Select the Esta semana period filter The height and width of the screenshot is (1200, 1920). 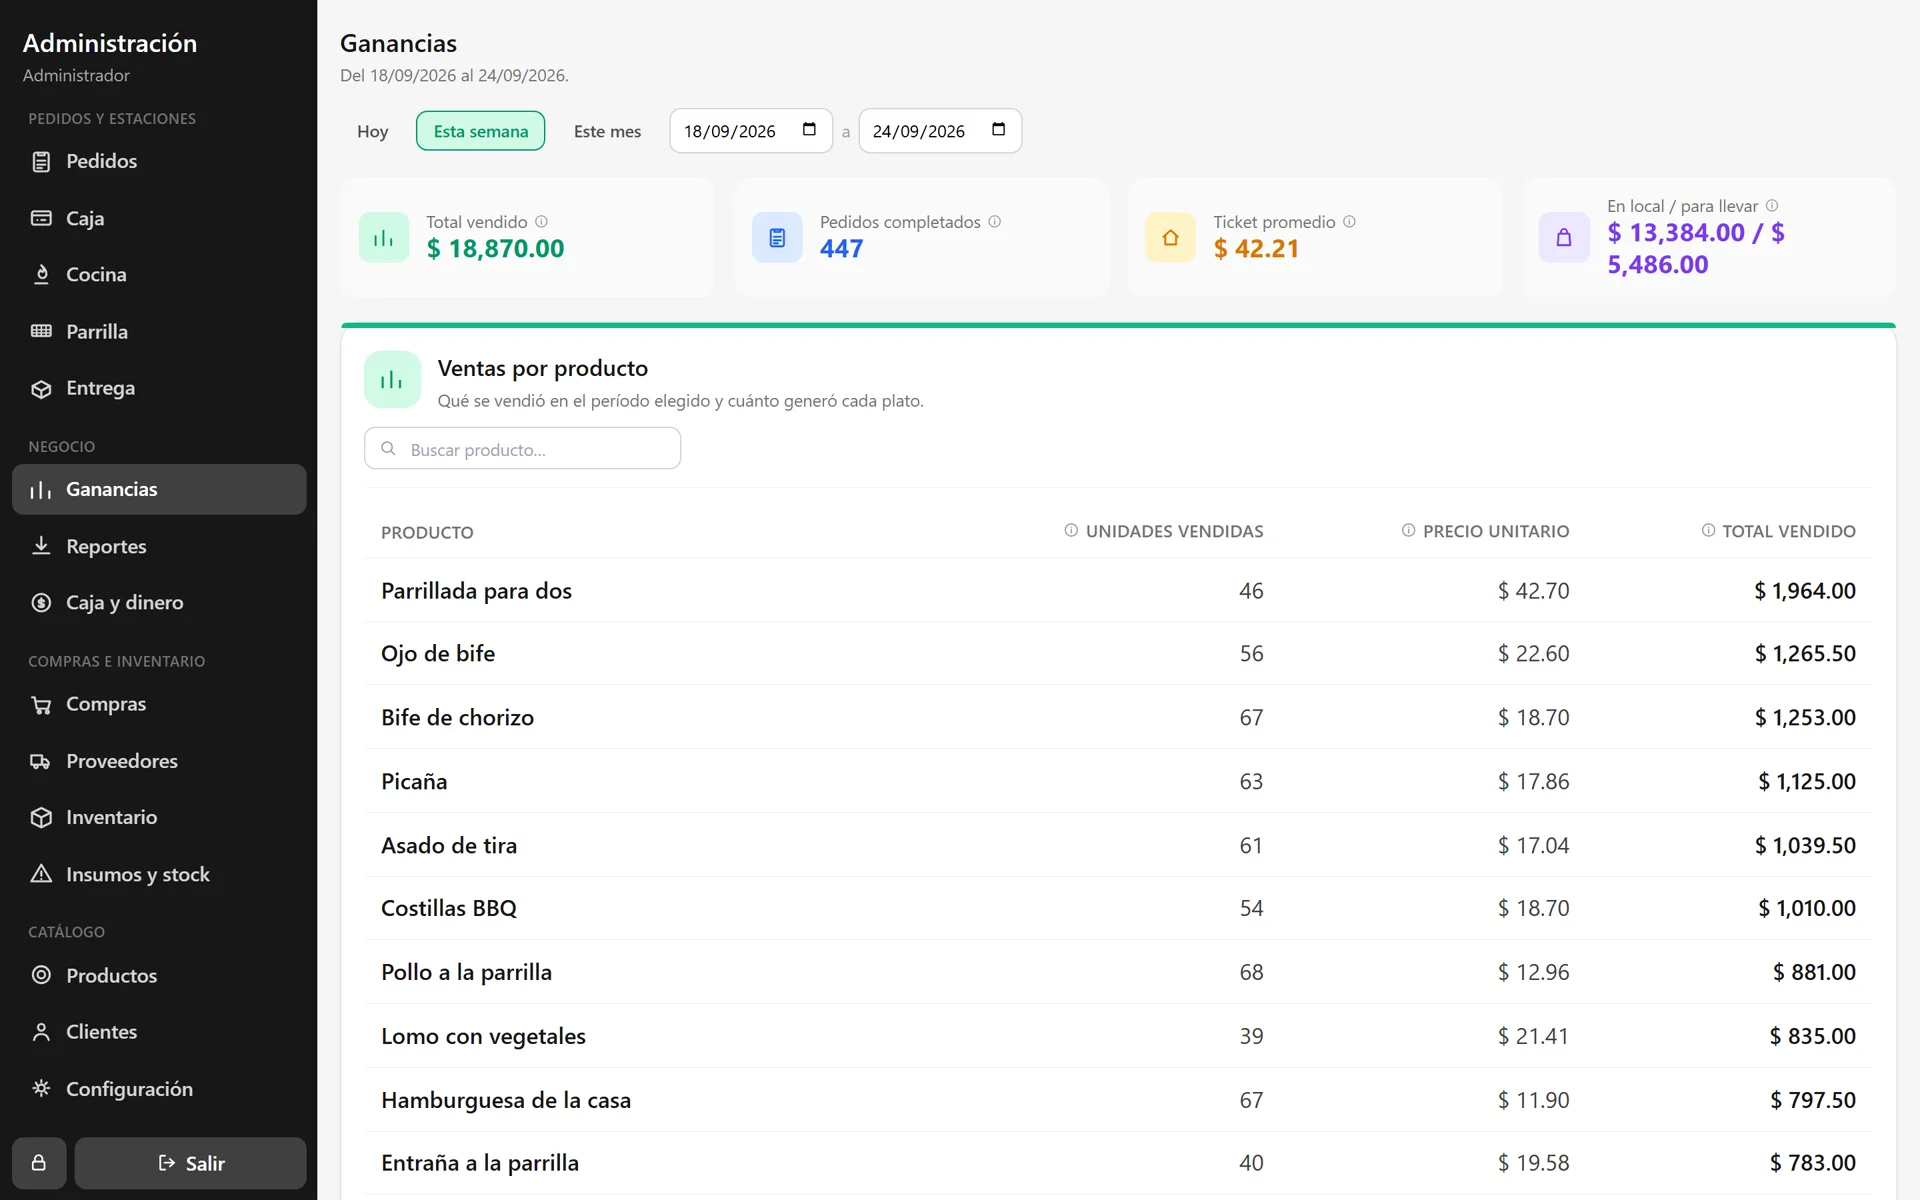[x=480, y=131]
